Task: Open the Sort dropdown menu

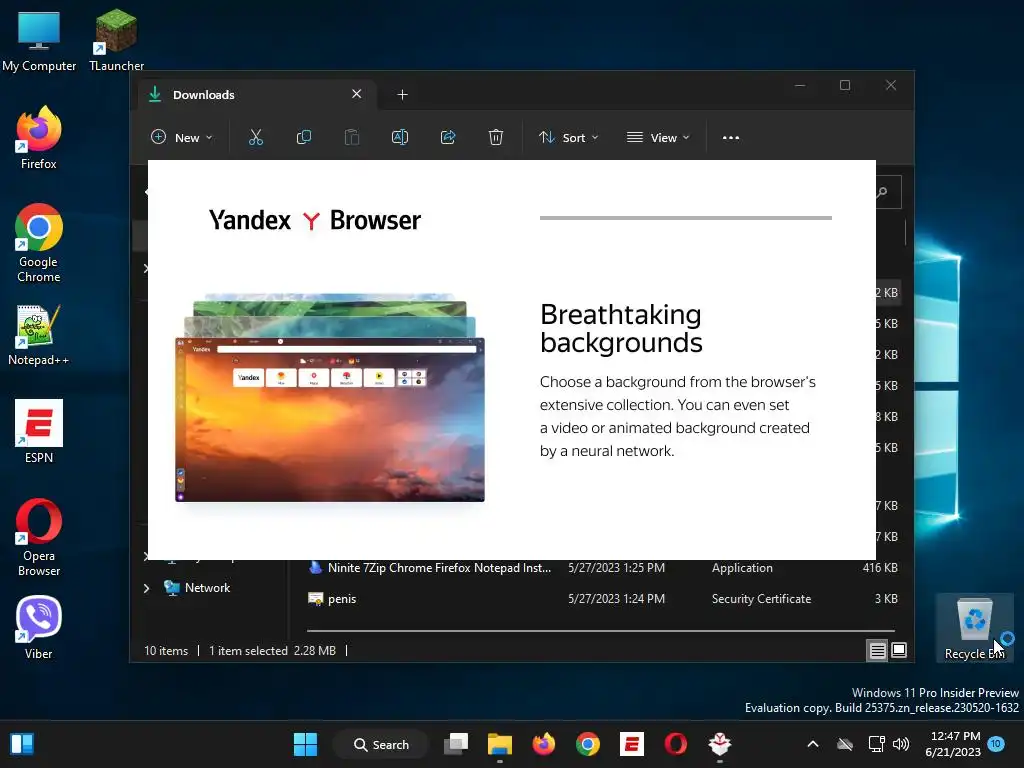Action: coord(568,137)
